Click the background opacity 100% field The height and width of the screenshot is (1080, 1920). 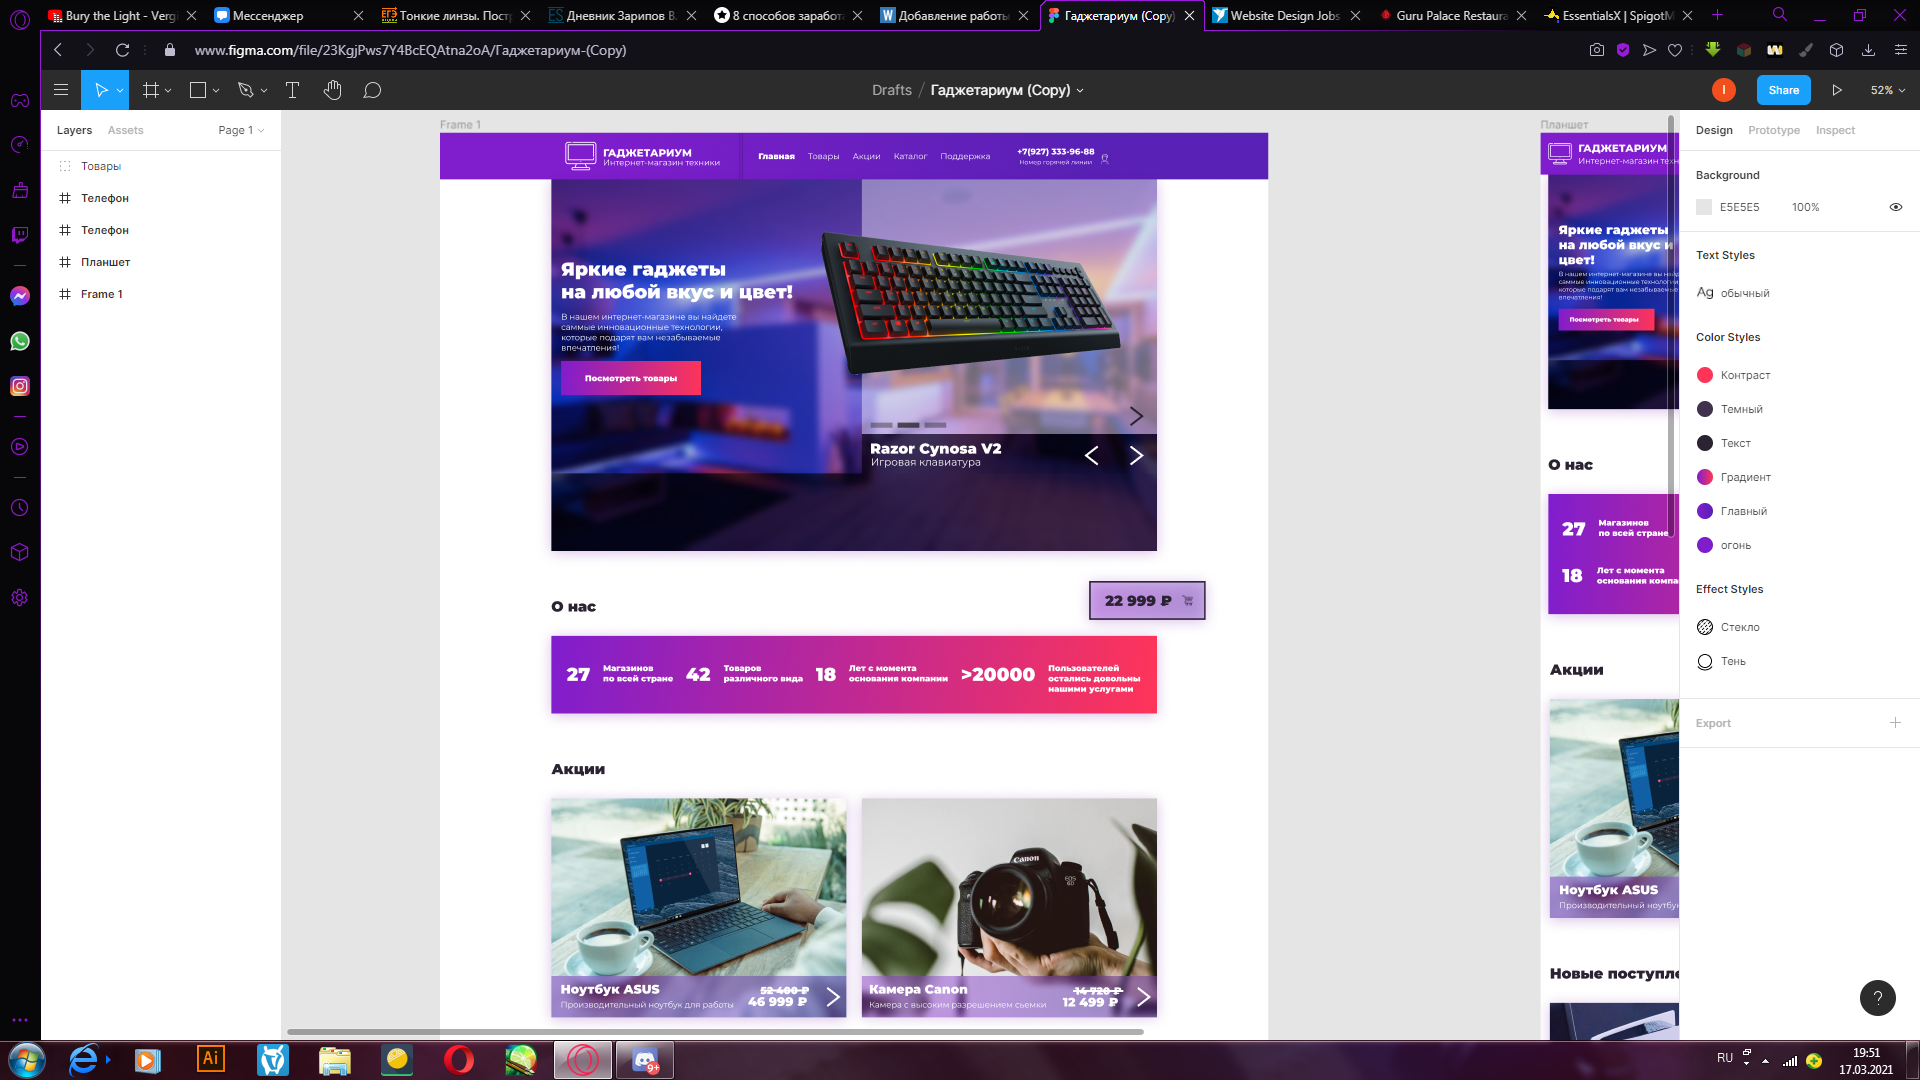[1805, 207]
